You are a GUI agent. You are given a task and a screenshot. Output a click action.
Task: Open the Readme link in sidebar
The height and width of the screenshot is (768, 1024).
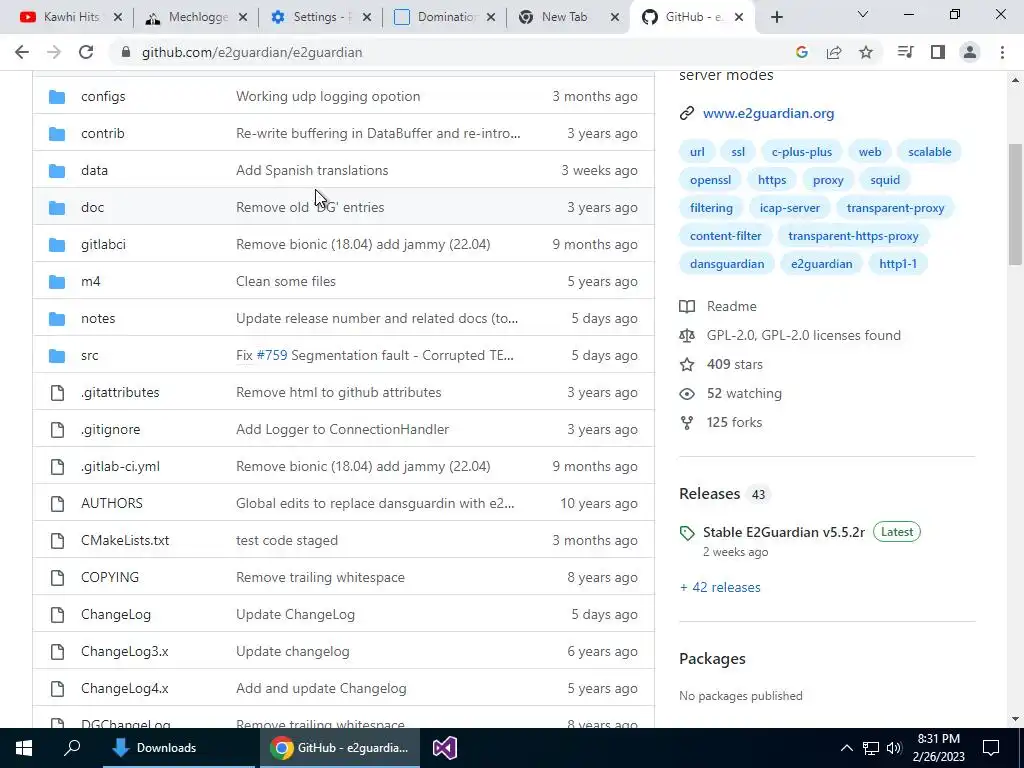(731, 306)
